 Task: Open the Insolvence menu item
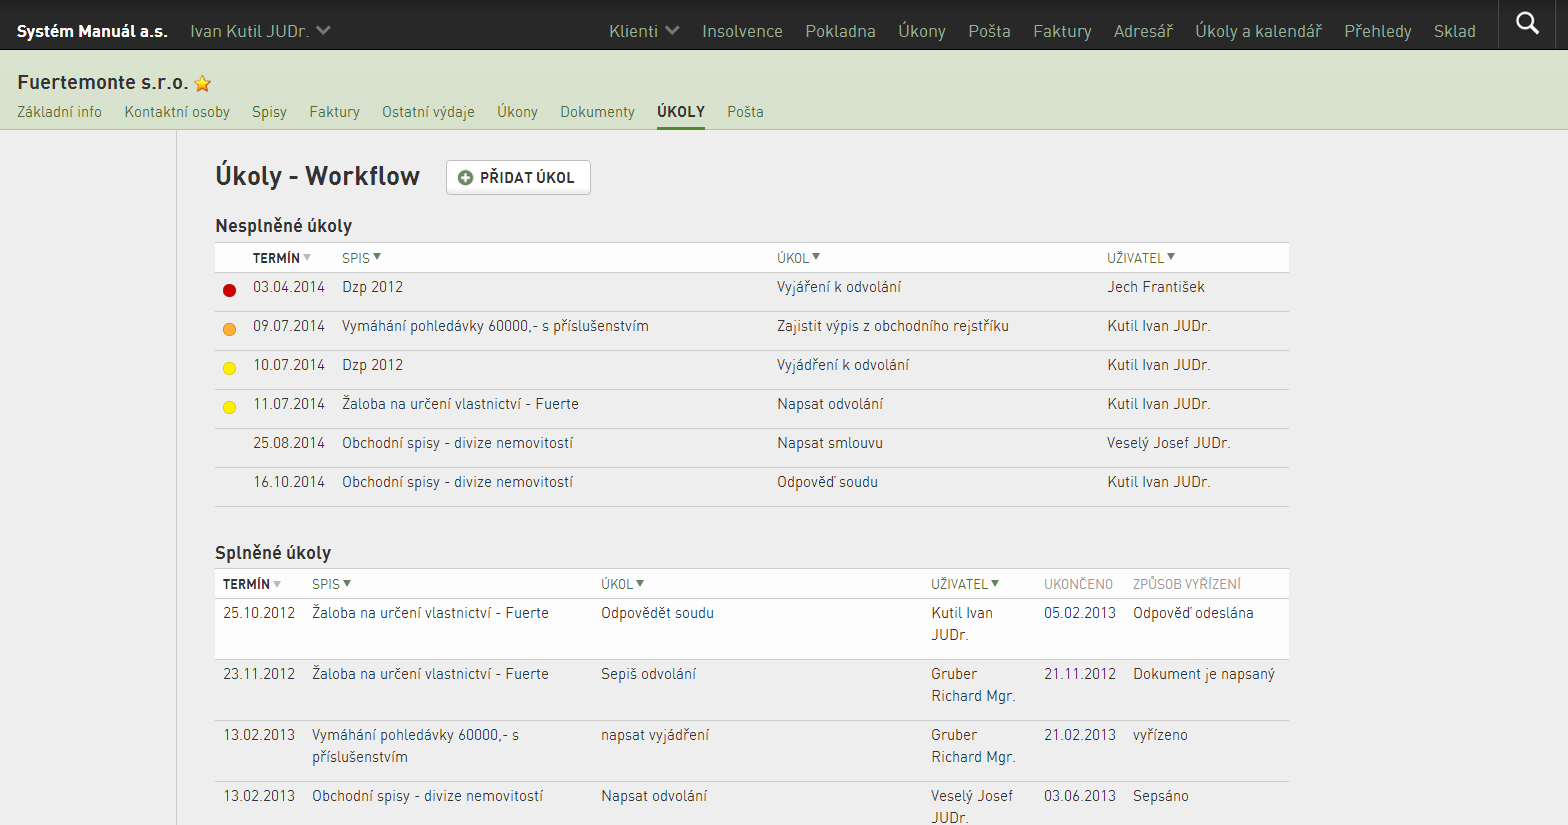(x=742, y=31)
